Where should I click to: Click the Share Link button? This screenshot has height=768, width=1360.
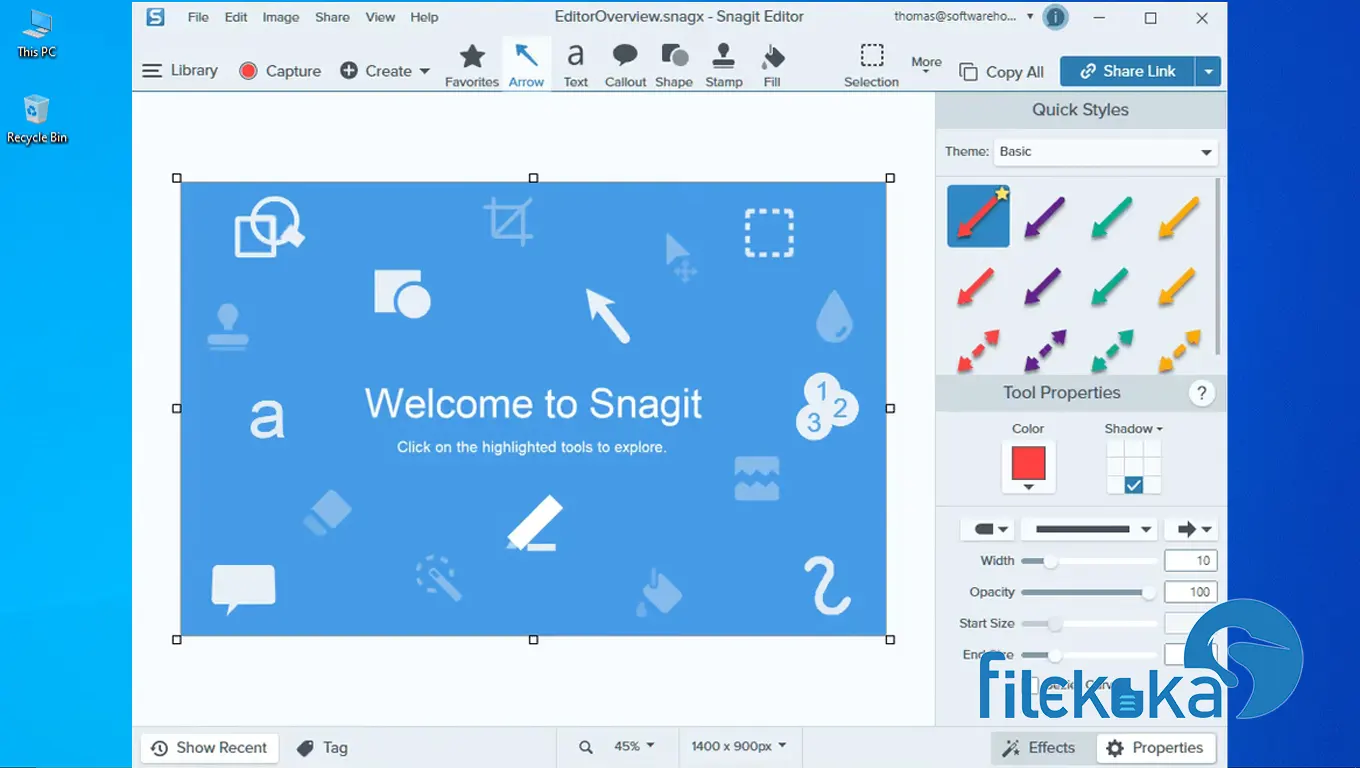click(x=1127, y=71)
